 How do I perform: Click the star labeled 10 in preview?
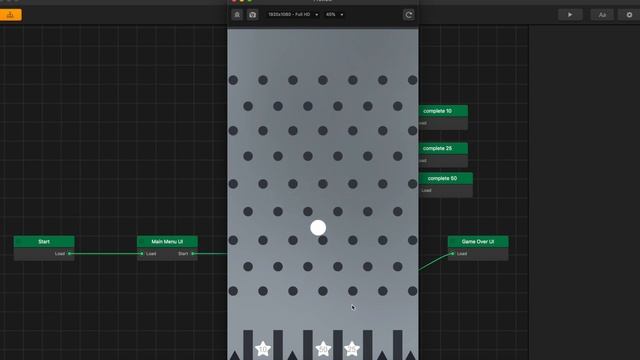[x=263, y=349]
